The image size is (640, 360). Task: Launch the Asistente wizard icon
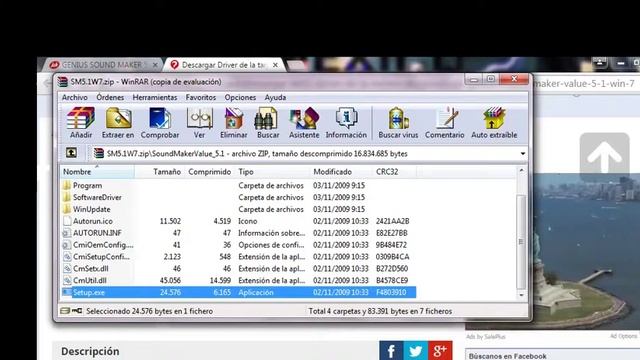pos(304,122)
